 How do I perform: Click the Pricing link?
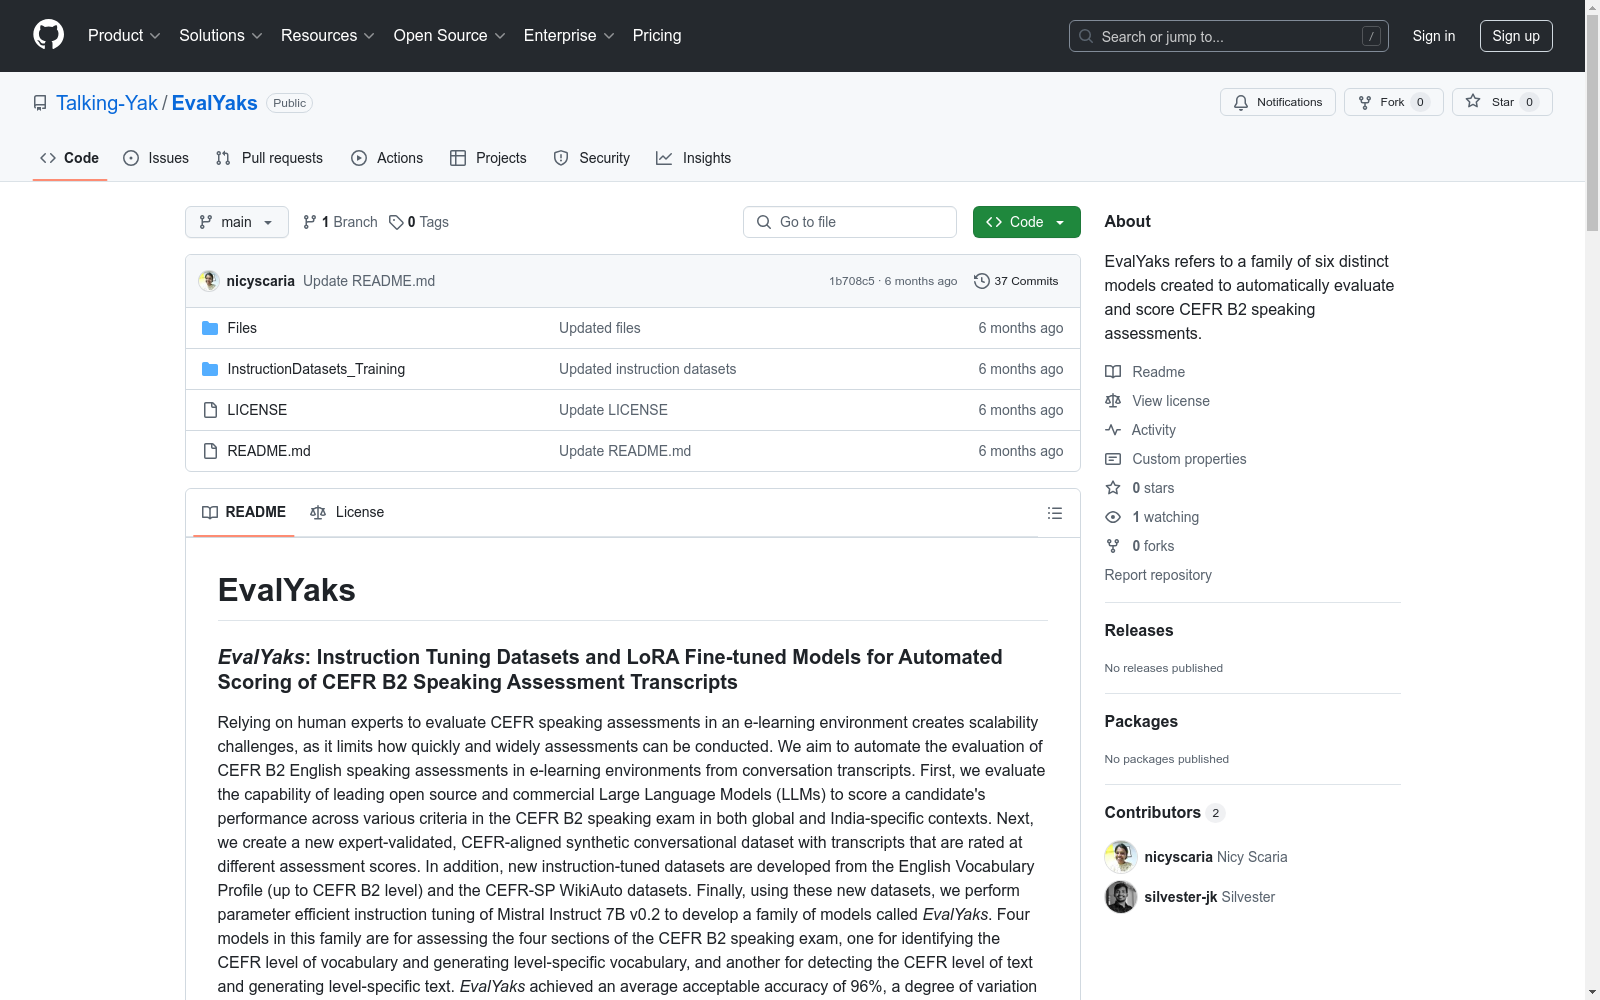[657, 36]
